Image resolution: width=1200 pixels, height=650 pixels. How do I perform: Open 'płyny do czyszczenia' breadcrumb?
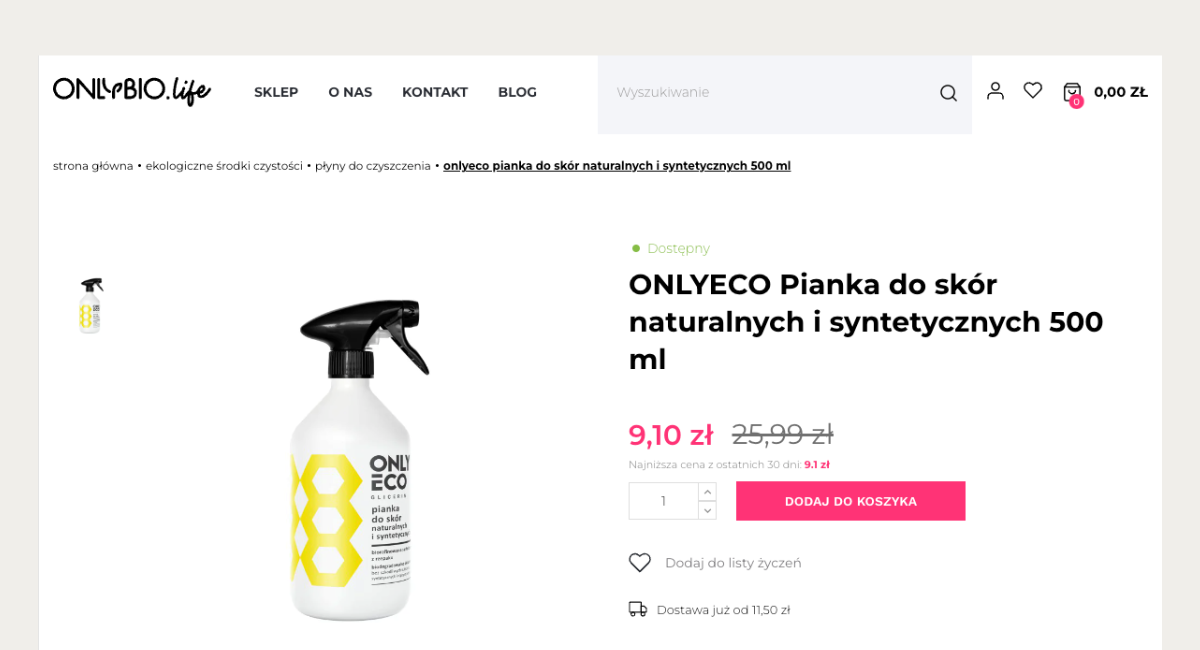coord(373,166)
